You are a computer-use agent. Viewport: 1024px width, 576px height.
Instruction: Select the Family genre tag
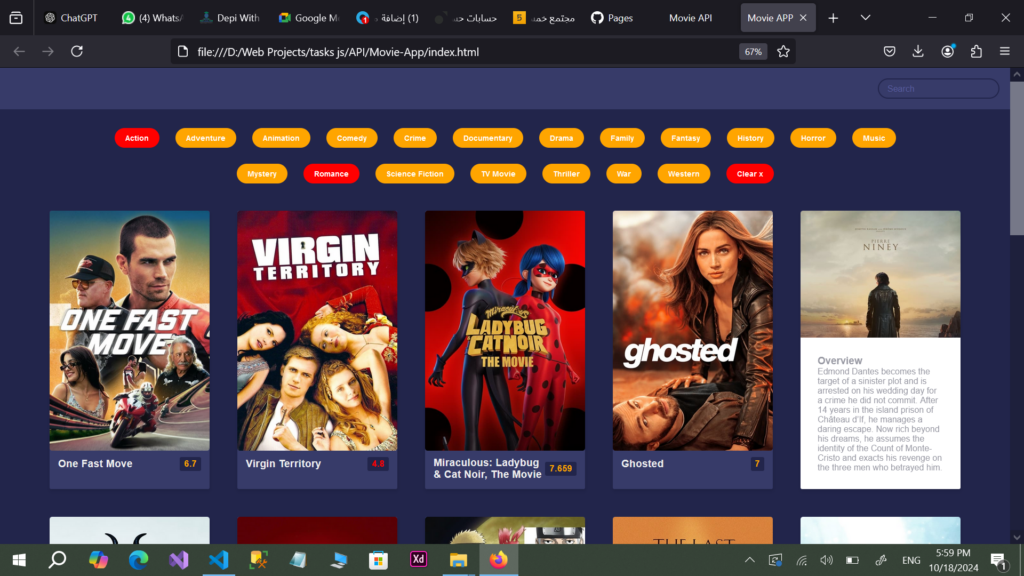622,138
